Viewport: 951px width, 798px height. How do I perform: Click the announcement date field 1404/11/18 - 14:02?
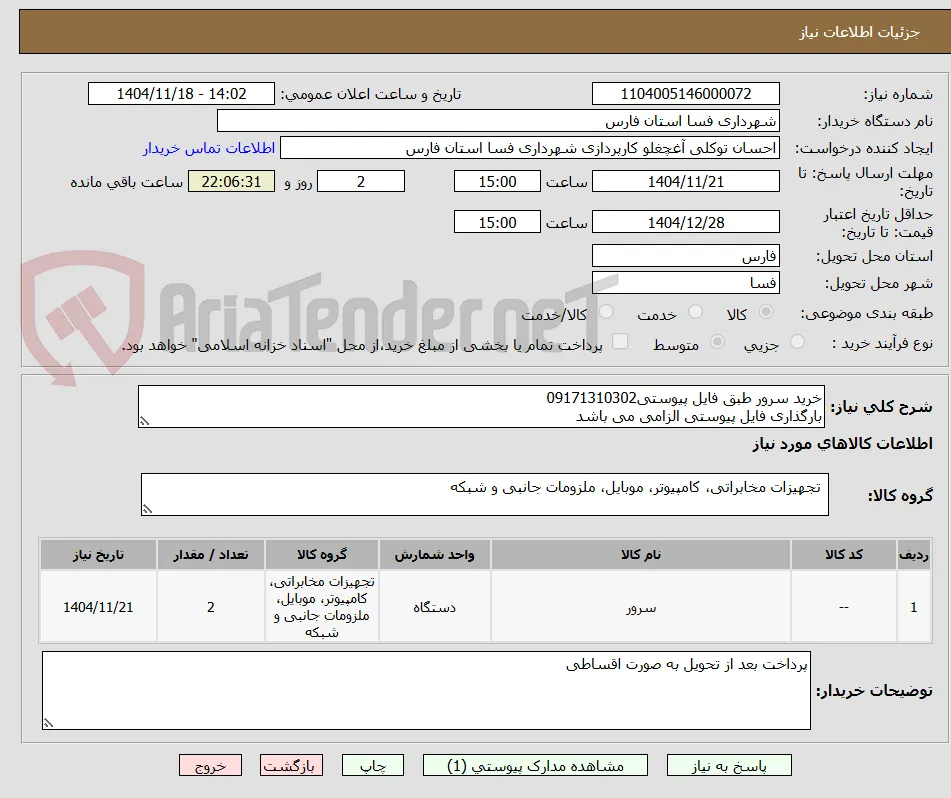181,94
